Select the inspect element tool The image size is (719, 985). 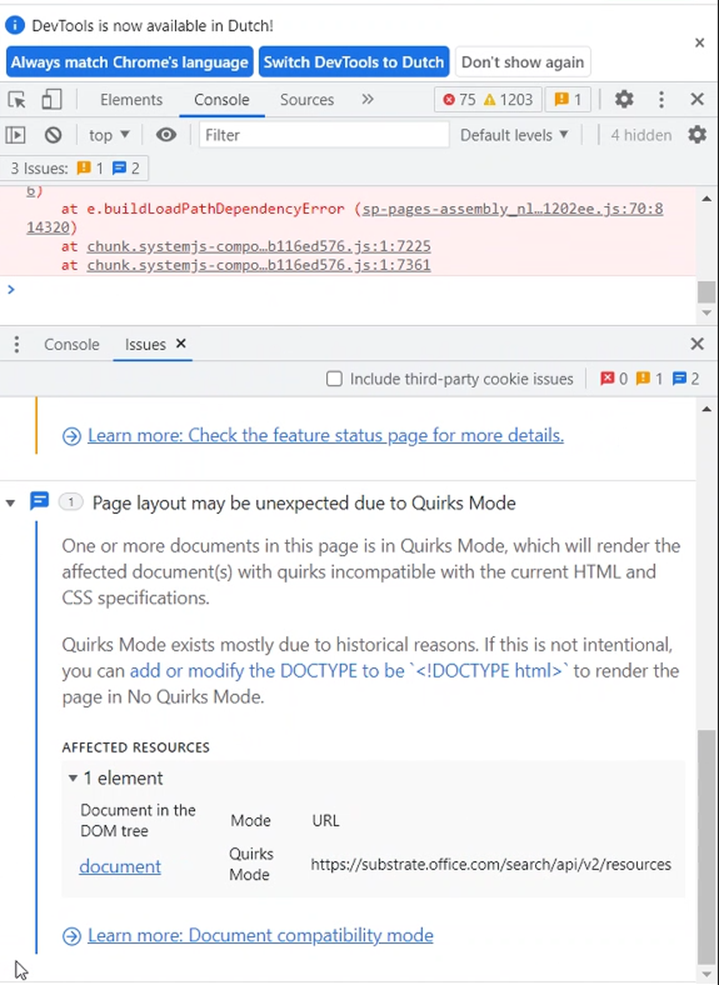pos(15,99)
